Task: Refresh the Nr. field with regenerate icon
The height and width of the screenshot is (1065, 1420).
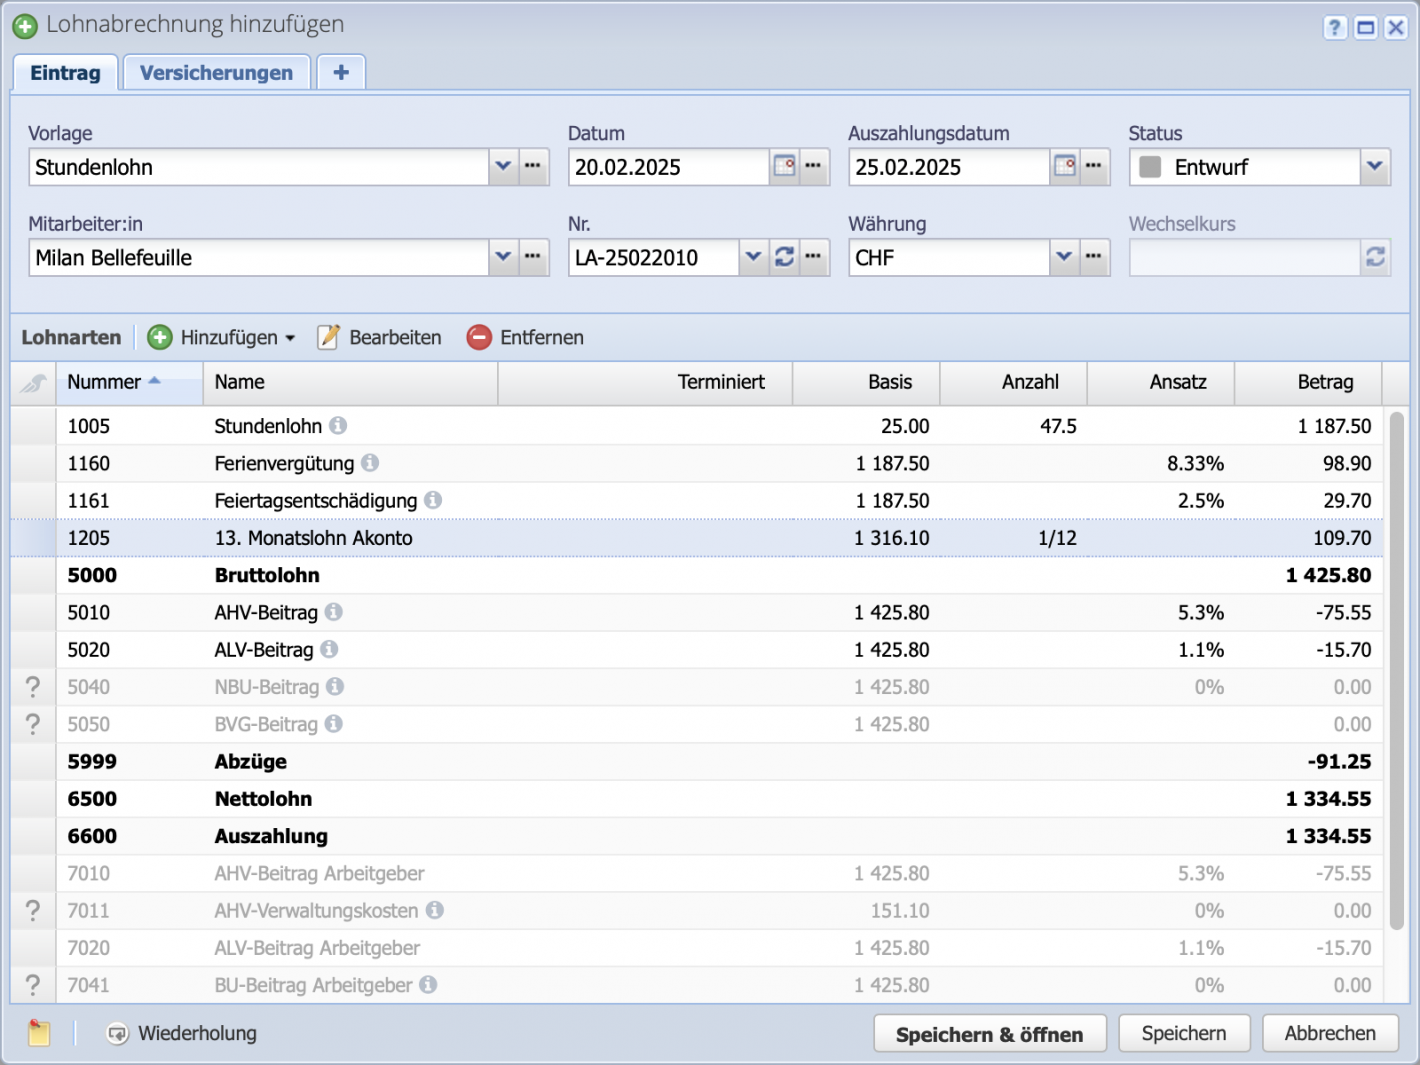Action: pyautogui.click(x=785, y=257)
